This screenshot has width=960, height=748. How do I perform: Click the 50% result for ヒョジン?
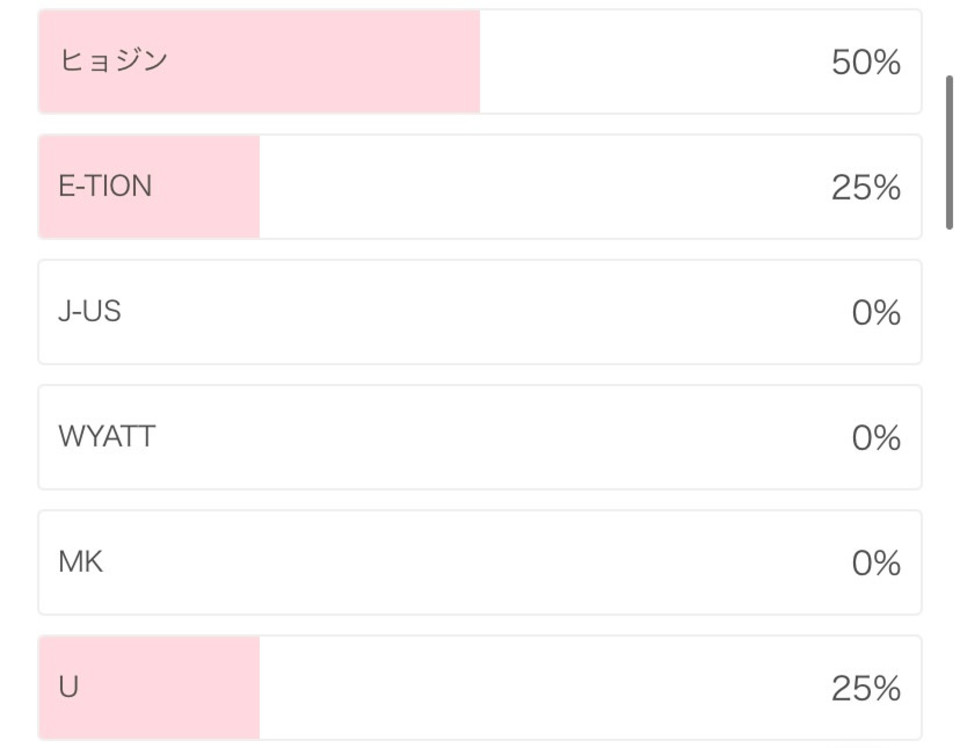(x=866, y=62)
